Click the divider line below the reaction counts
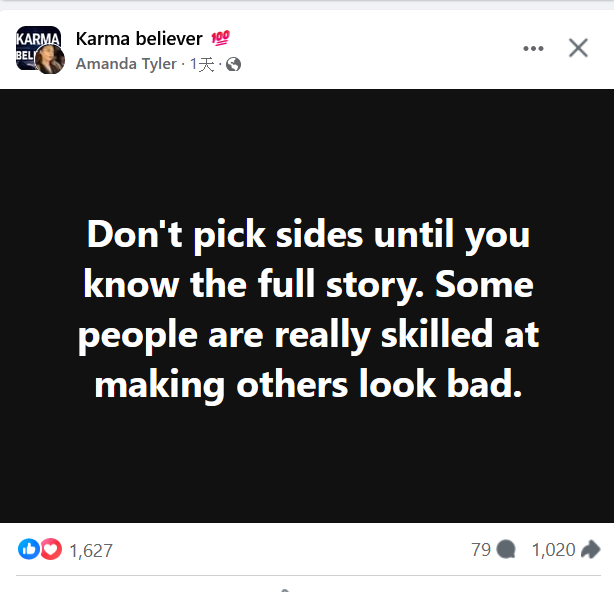 click(x=307, y=575)
